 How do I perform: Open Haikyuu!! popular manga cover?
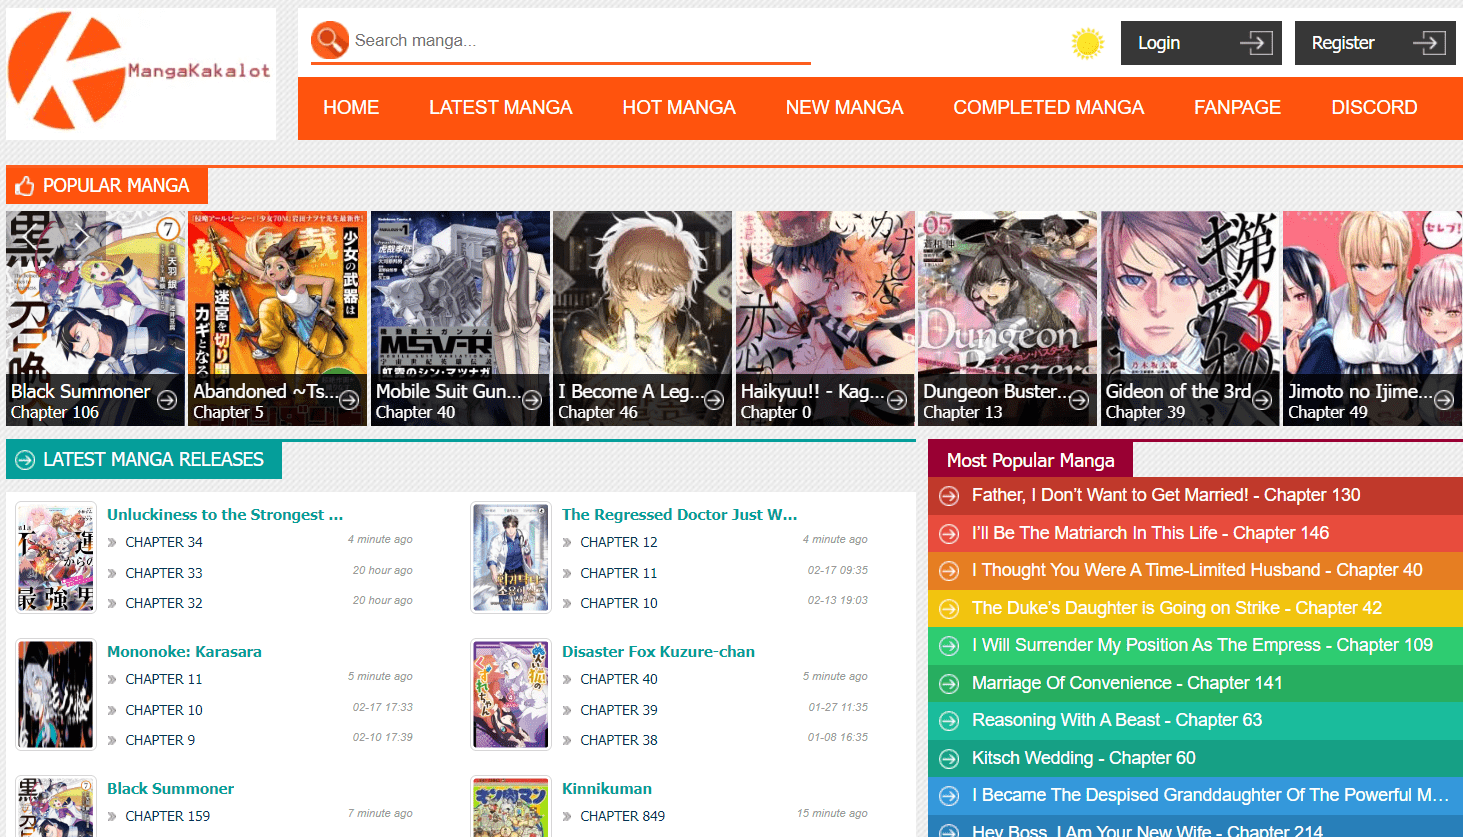pyautogui.click(x=825, y=318)
